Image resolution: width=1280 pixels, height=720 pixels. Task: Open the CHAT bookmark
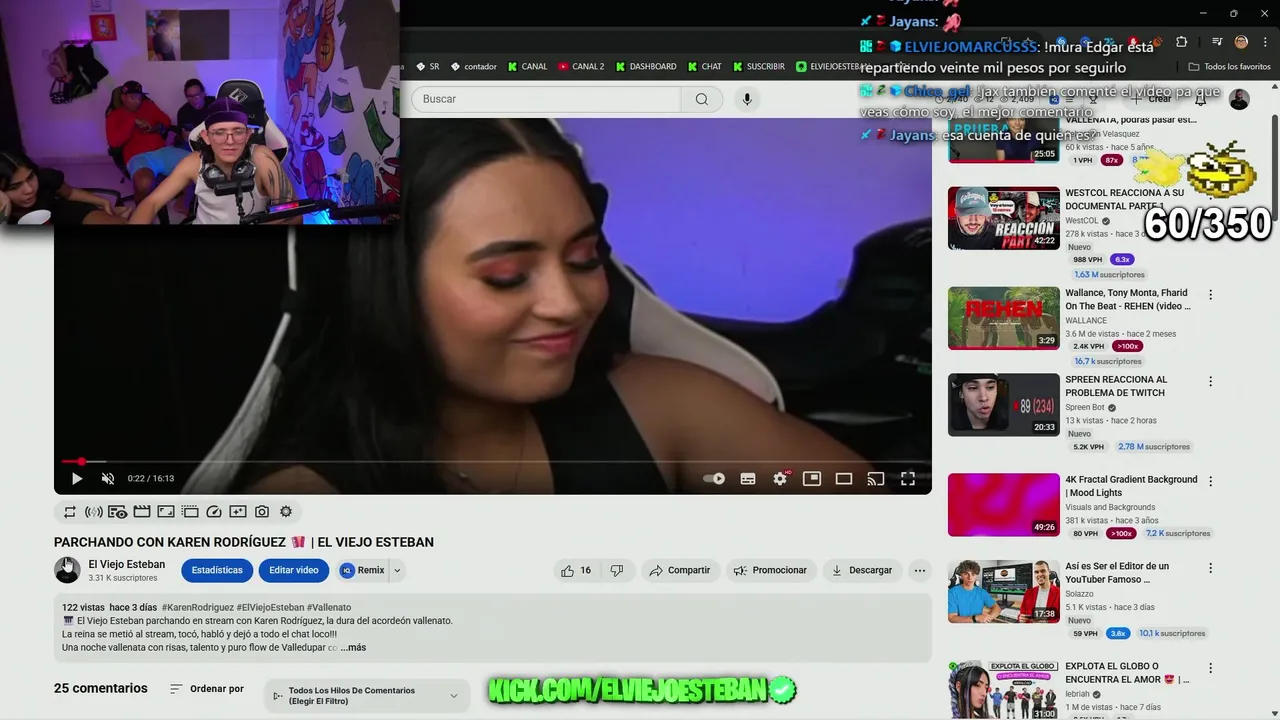(x=705, y=67)
